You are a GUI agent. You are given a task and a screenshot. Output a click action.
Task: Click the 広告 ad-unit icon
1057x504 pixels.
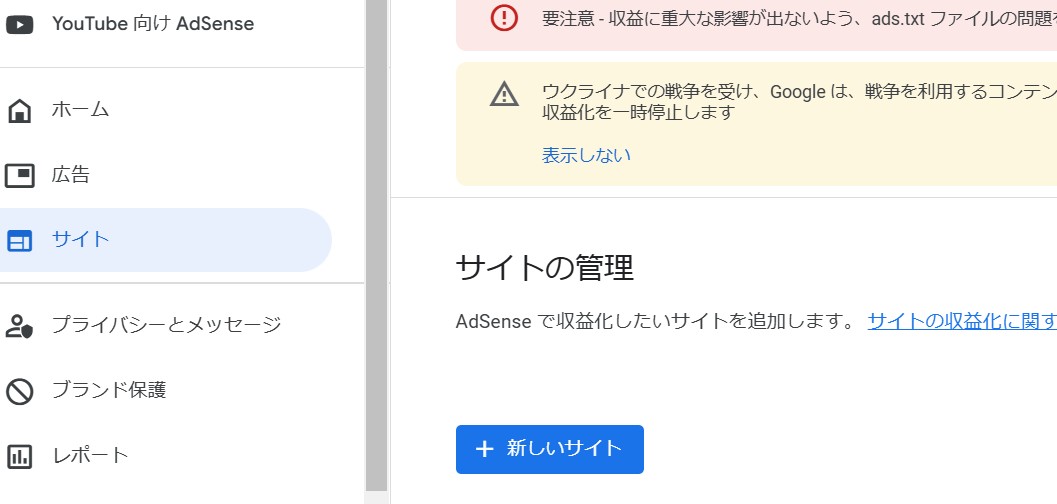(19, 176)
